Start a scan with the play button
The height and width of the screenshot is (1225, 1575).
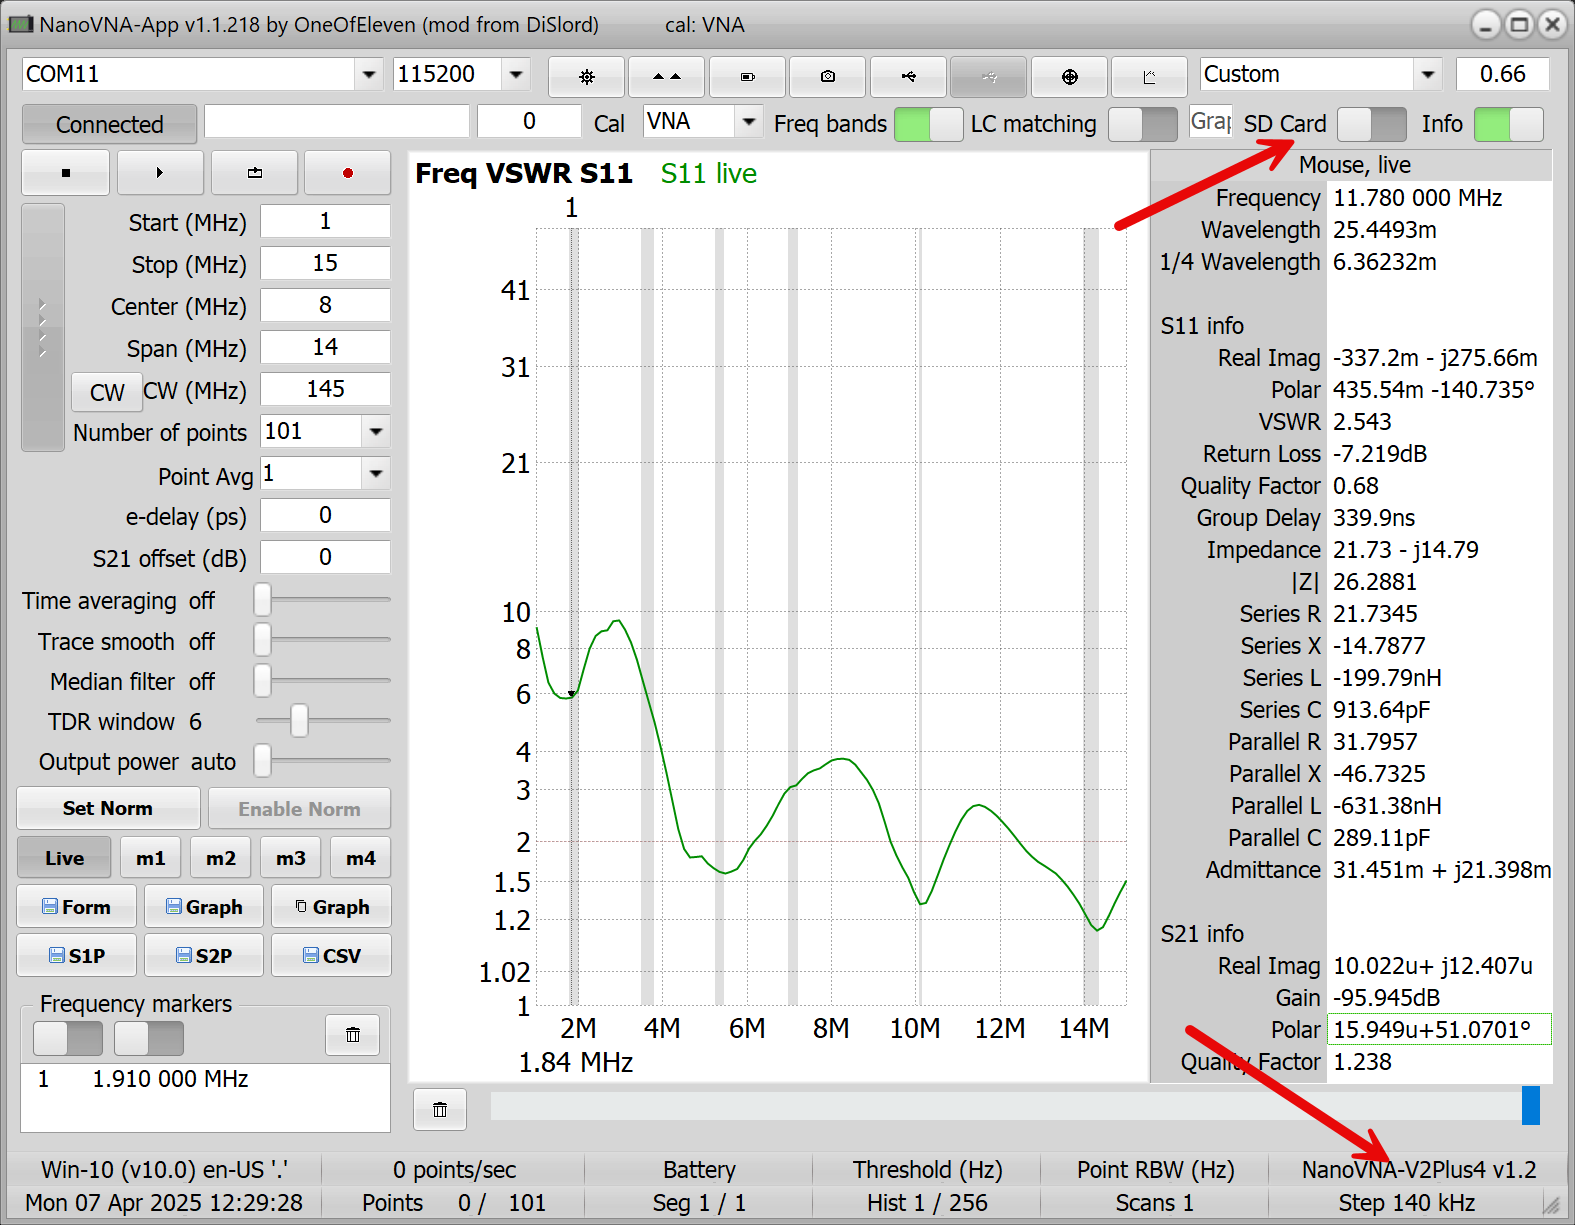pyautogui.click(x=160, y=173)
